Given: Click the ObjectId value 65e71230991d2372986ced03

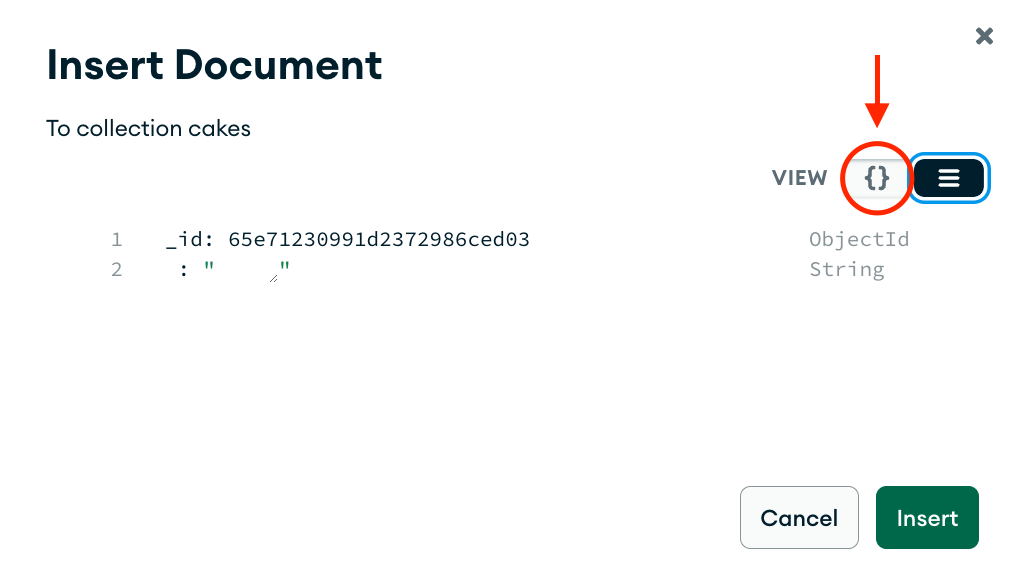Looking at the screenshot, I should point(379,240).
